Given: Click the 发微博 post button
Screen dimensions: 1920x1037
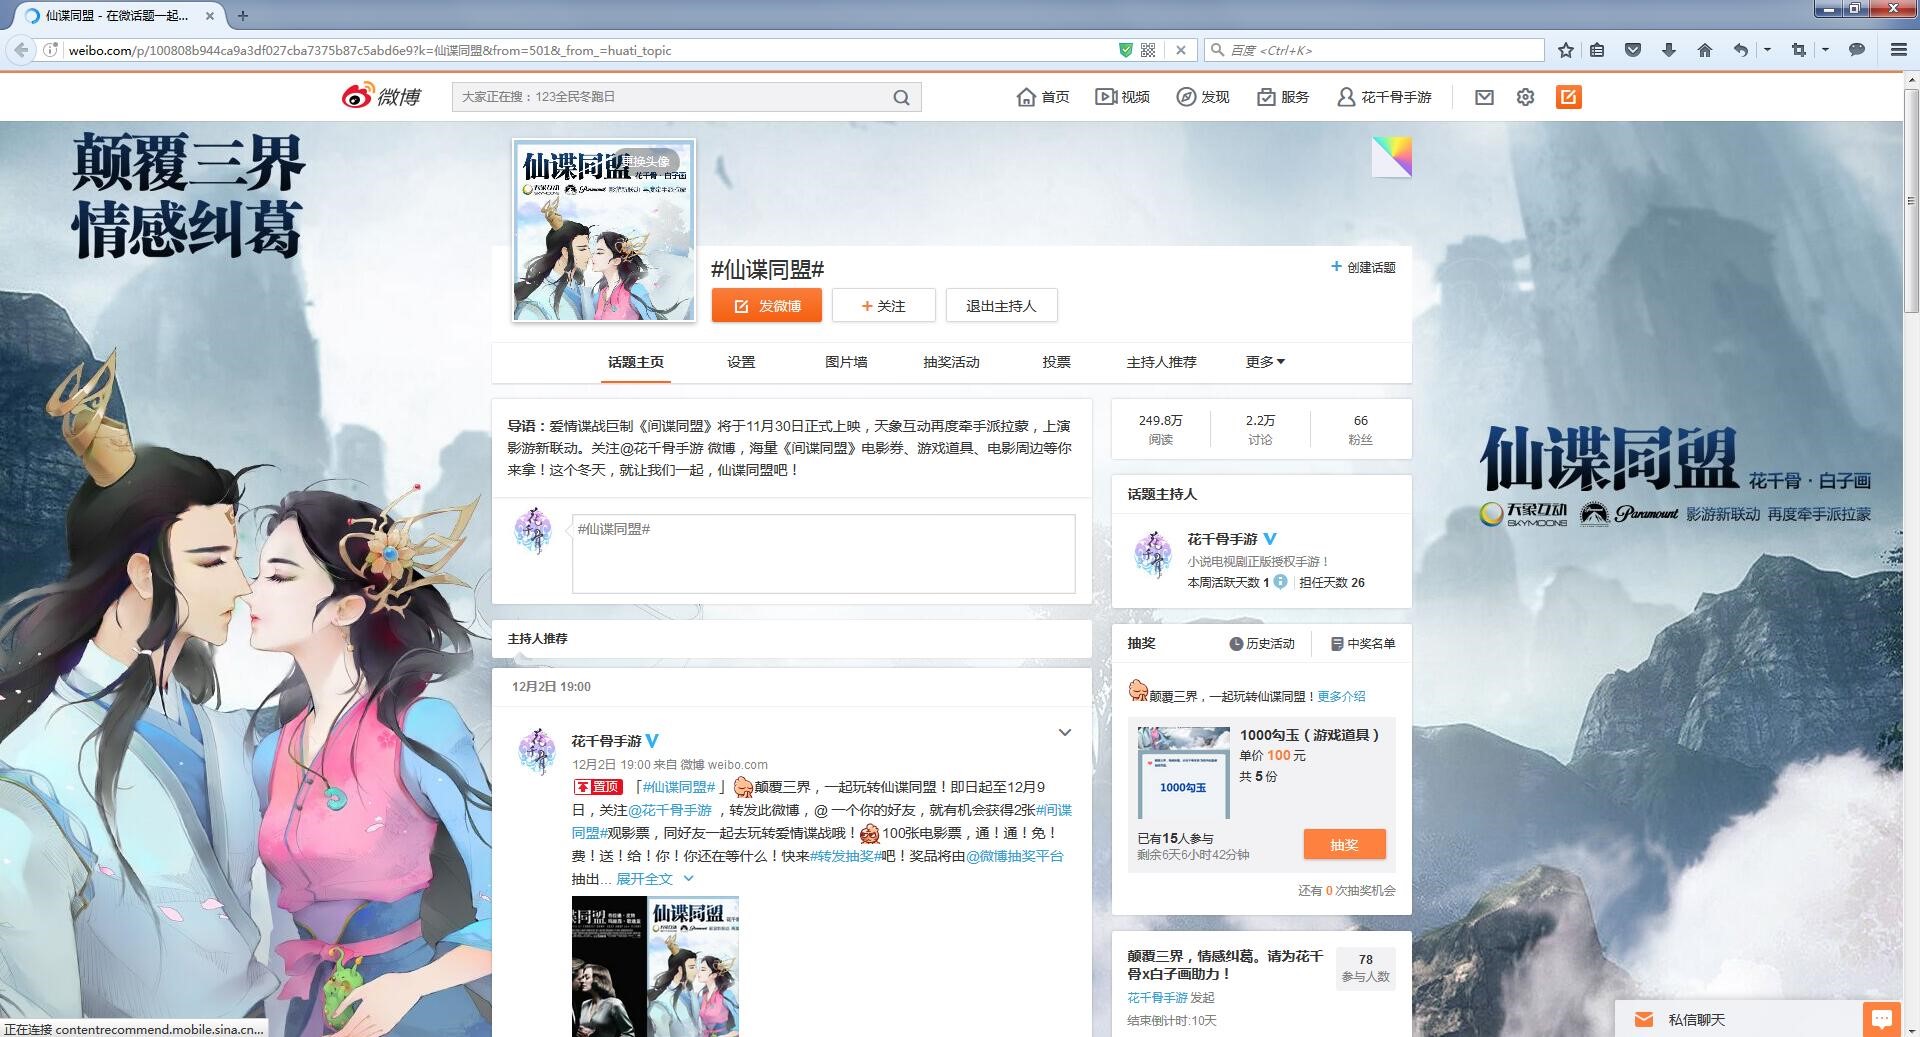Looking at the screenshot, I should coord(767,306).
